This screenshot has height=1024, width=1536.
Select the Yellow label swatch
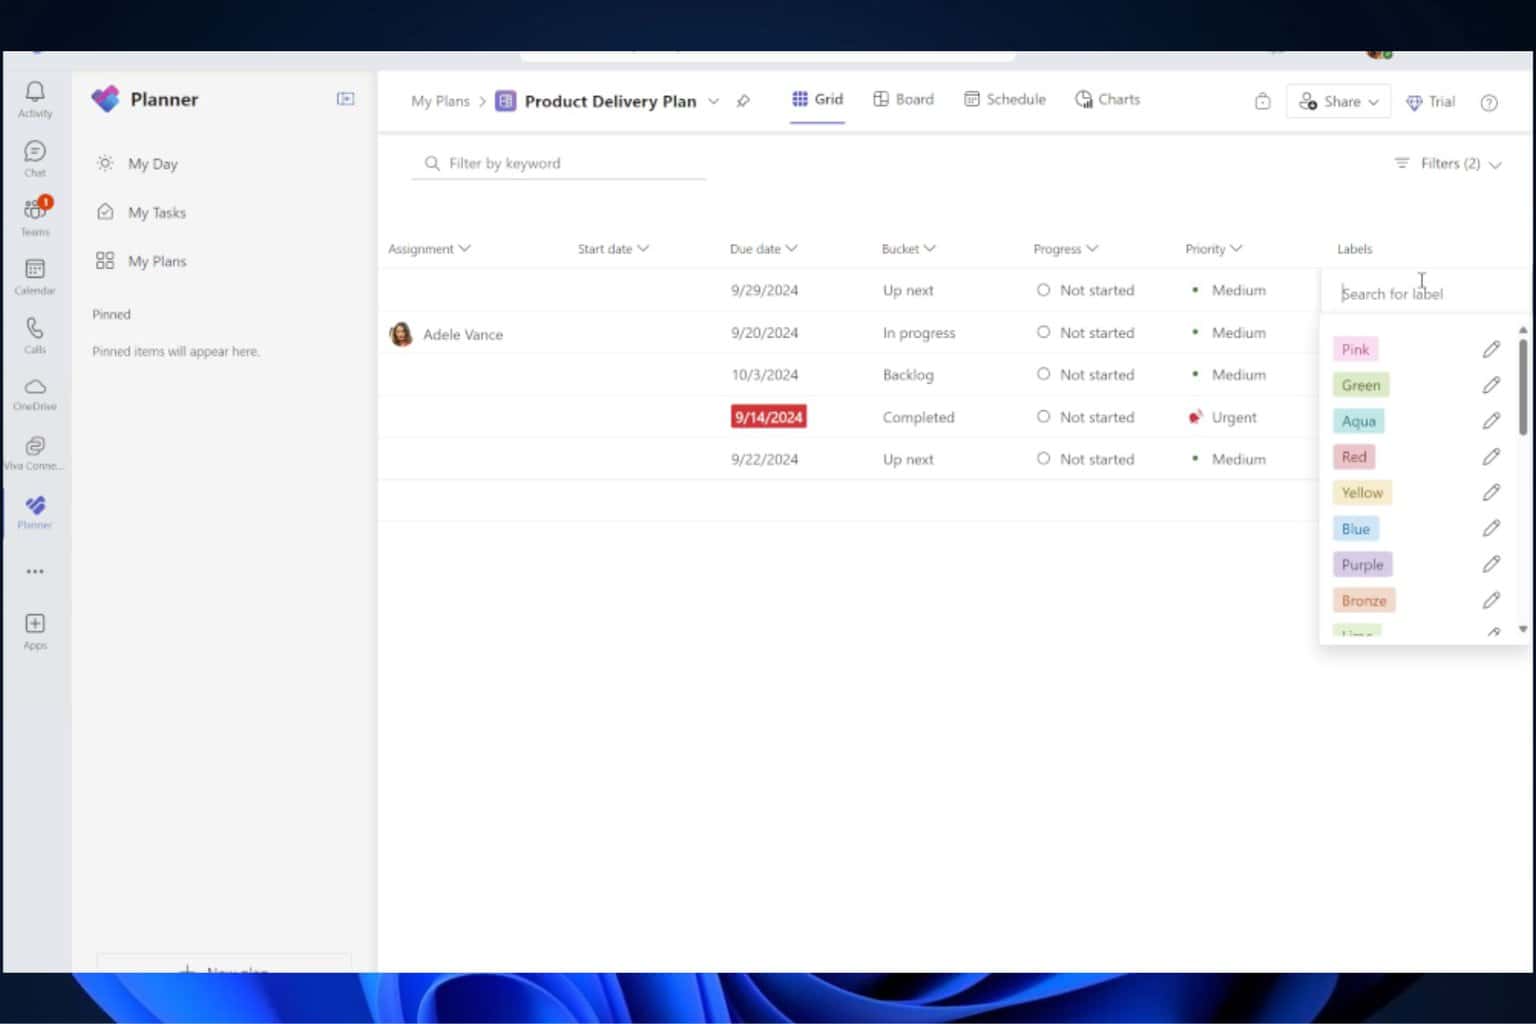pyautogui.click(x=1362, y=493)
